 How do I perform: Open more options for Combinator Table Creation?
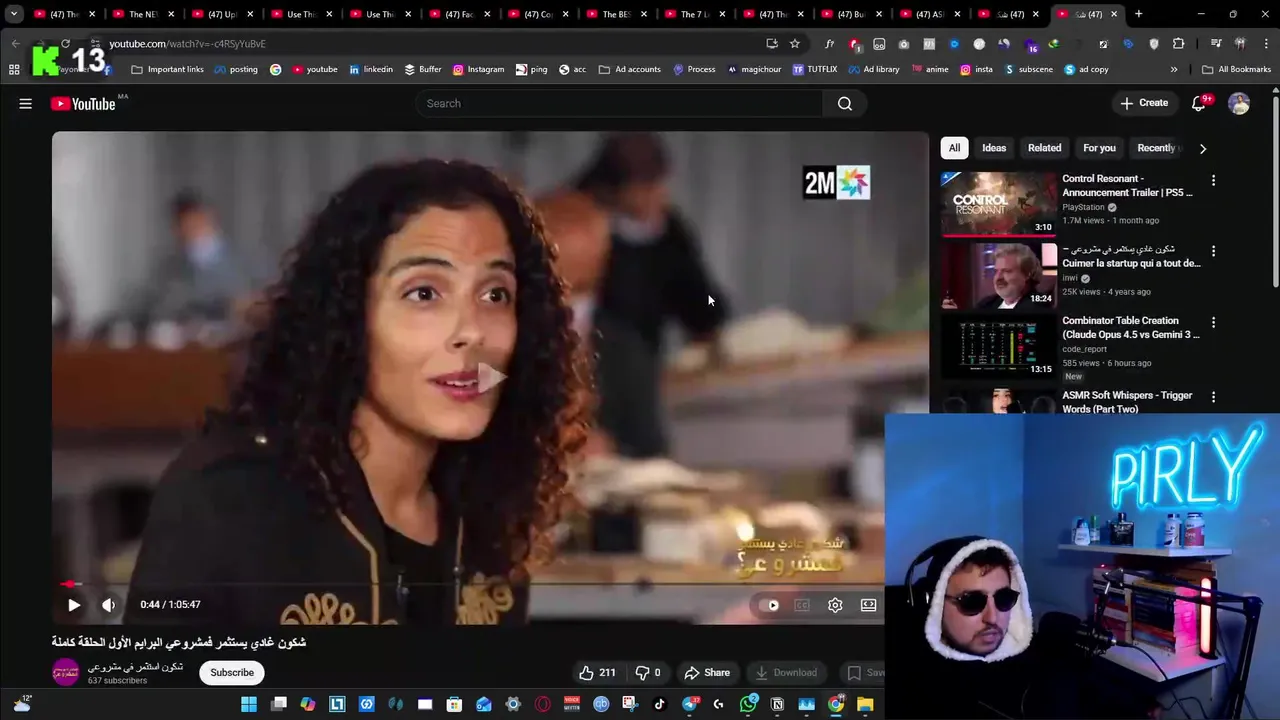[x=1213, y=323]
